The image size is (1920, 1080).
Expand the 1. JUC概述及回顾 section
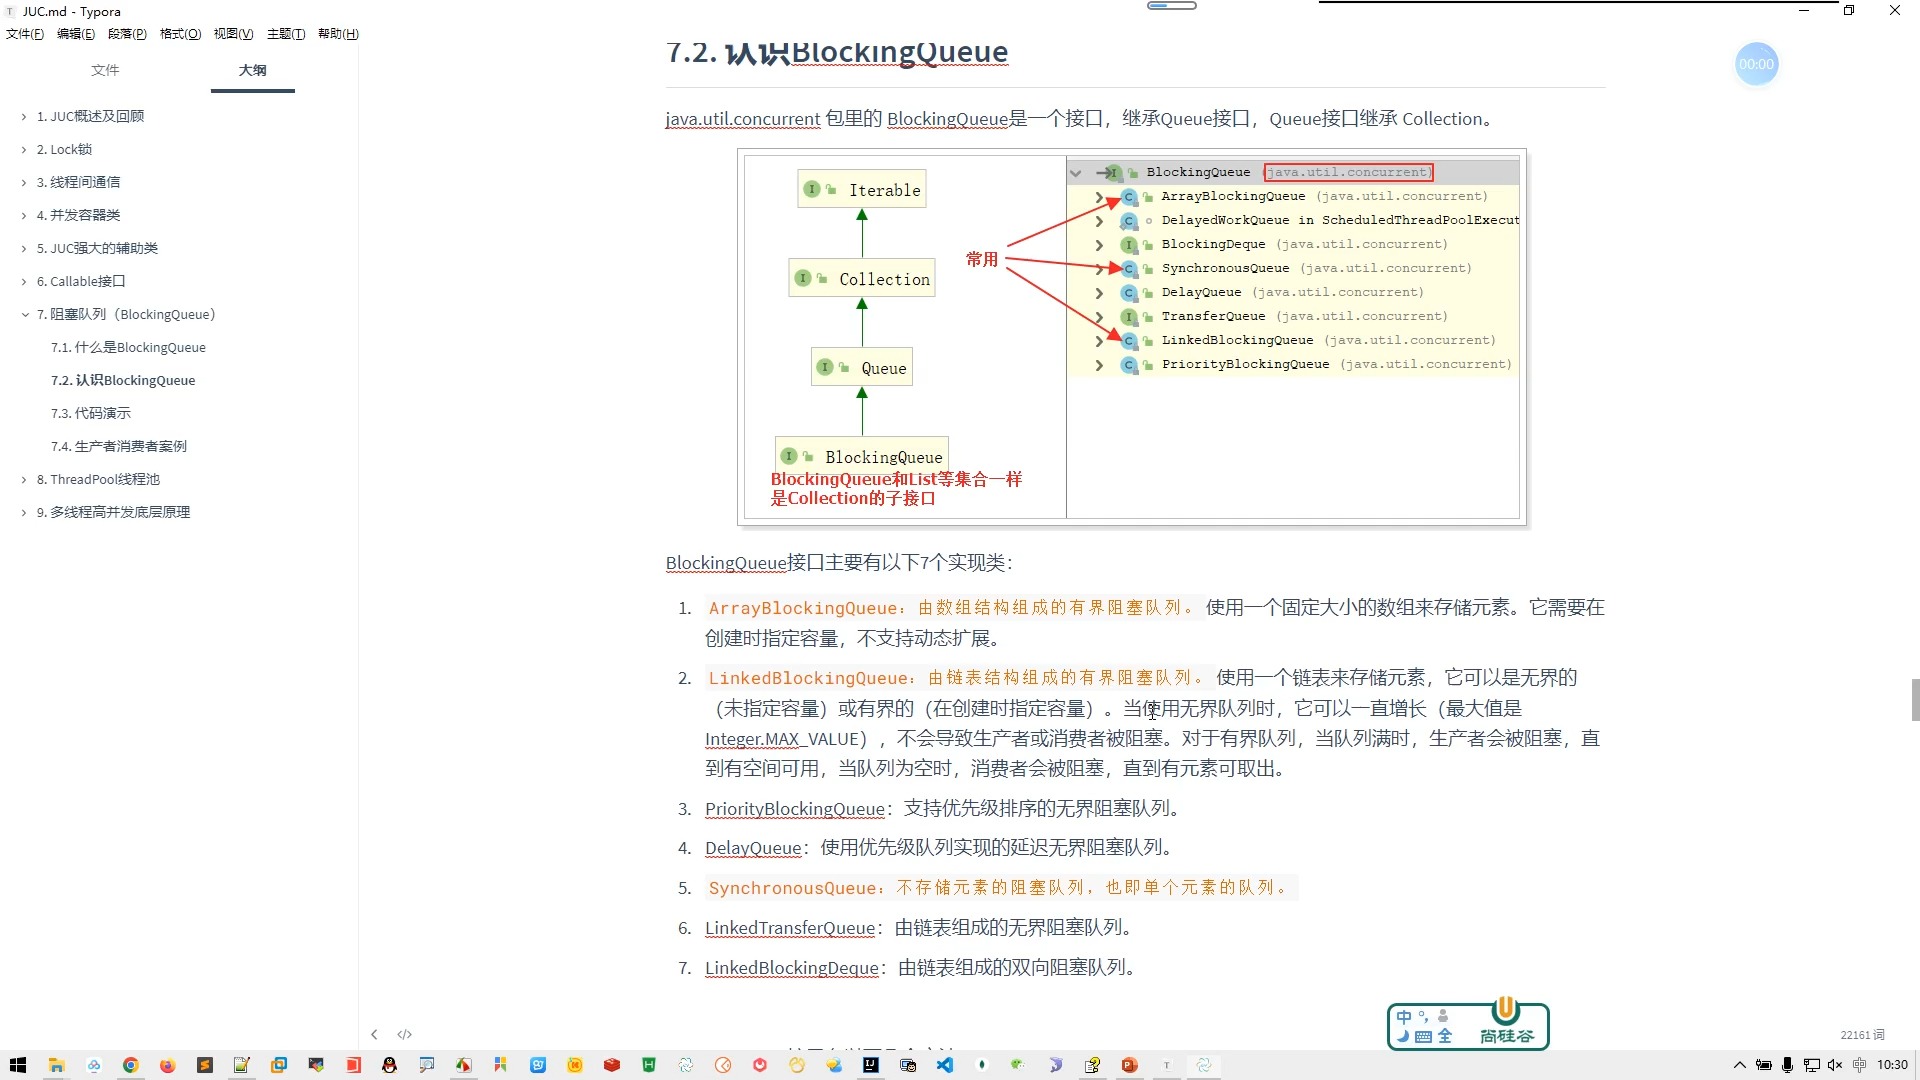click(24, 115)
